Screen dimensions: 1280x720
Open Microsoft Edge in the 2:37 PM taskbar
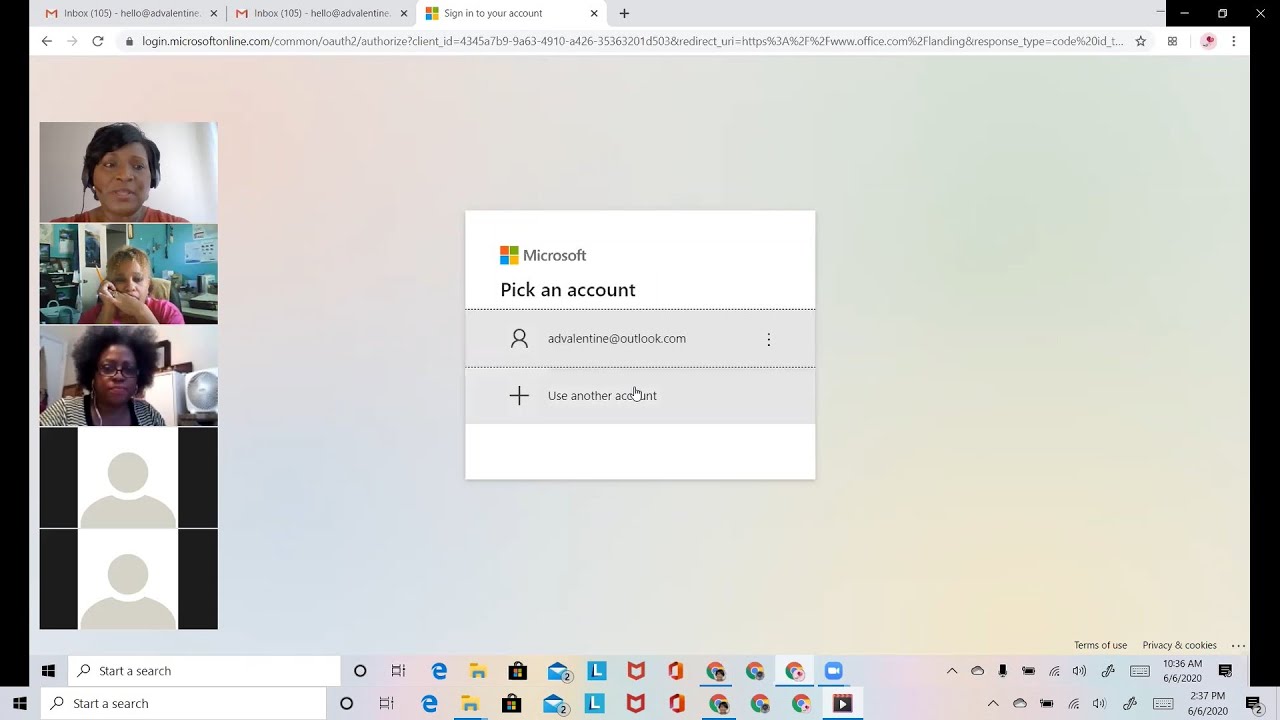(429, 704)
